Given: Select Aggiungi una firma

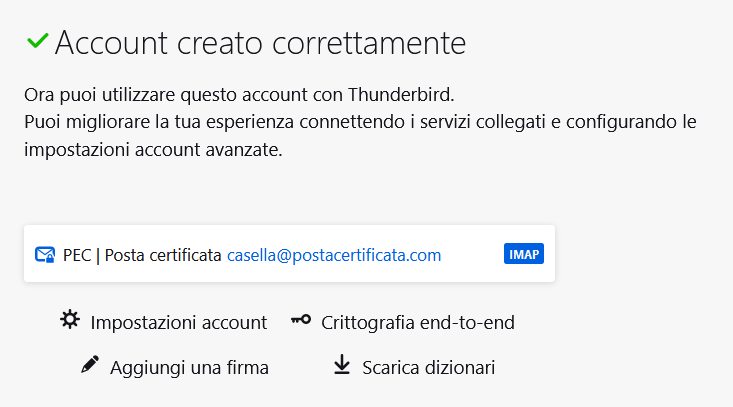Looking at the screenshot, I should pyautogui.click(x=189, y=368).
